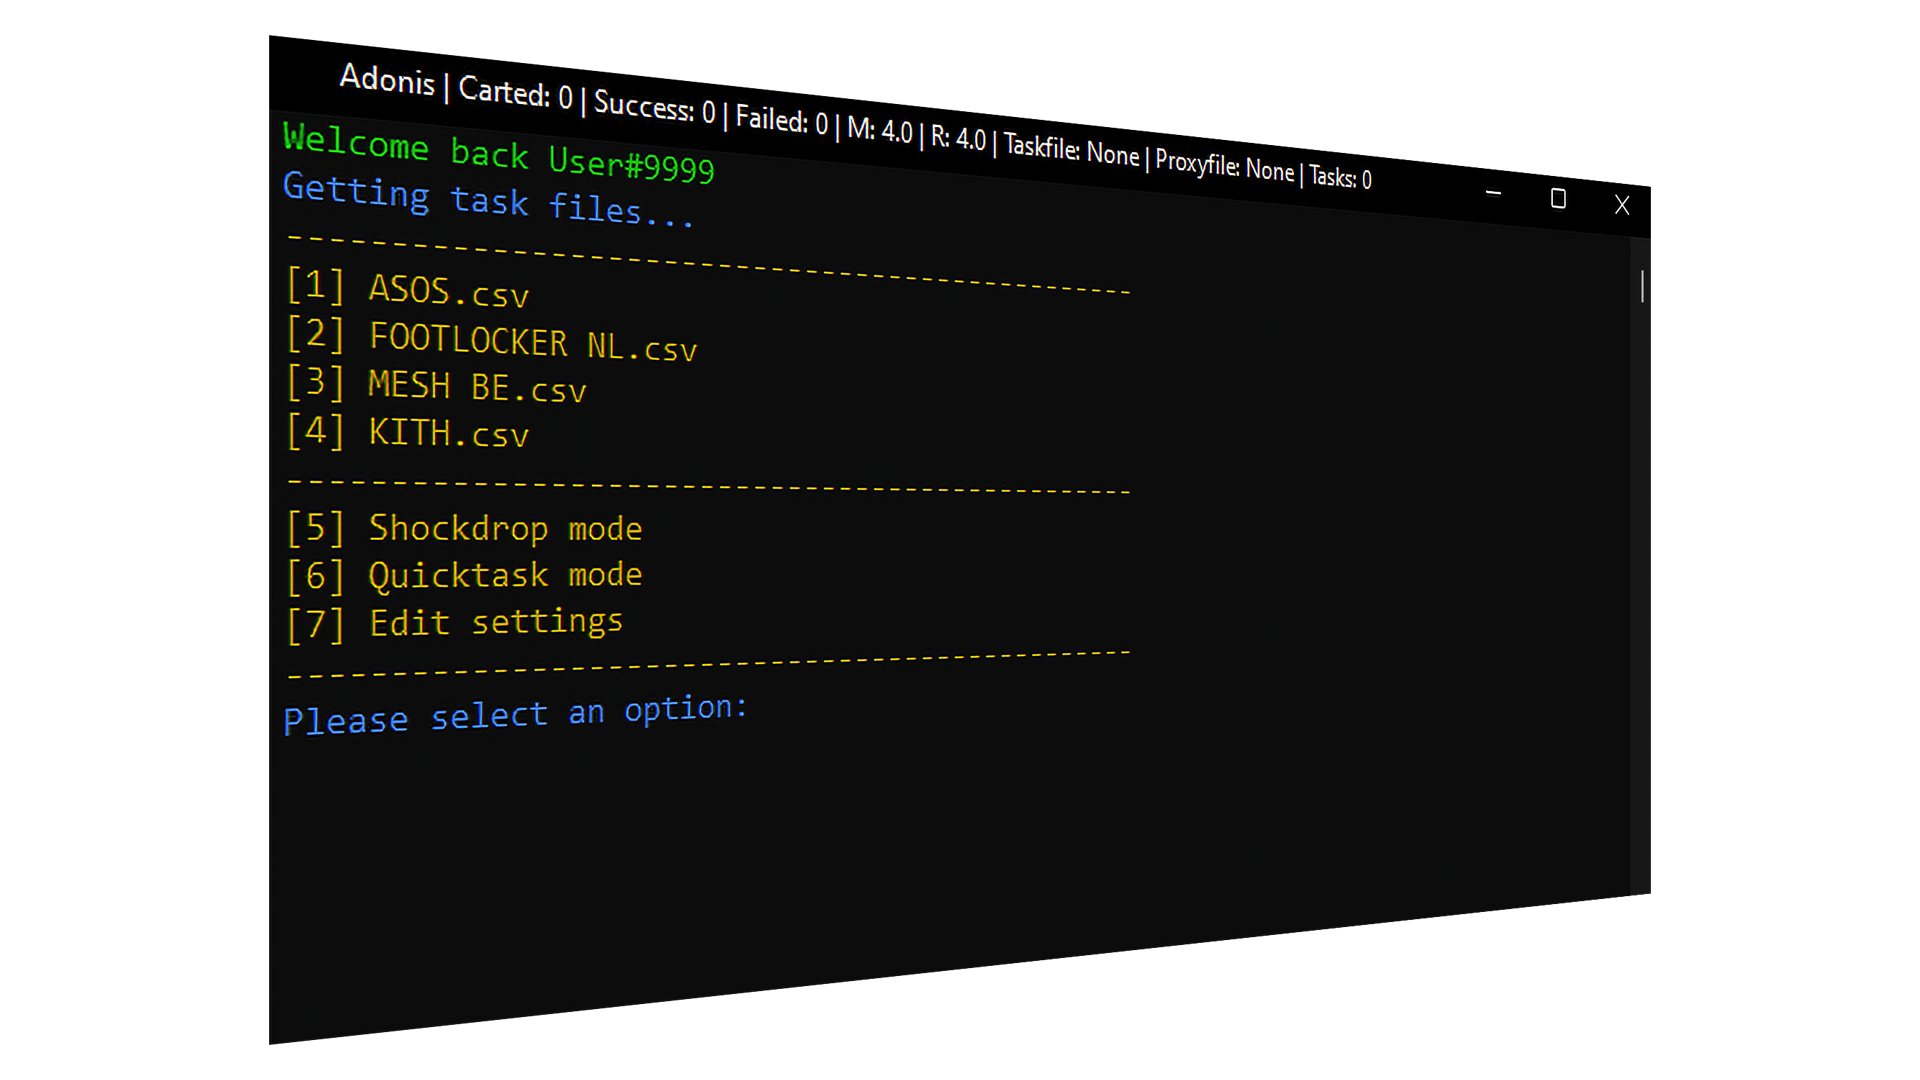Minimize the Adonis console window
1920x1080 pixels.
coord(1493,193)
